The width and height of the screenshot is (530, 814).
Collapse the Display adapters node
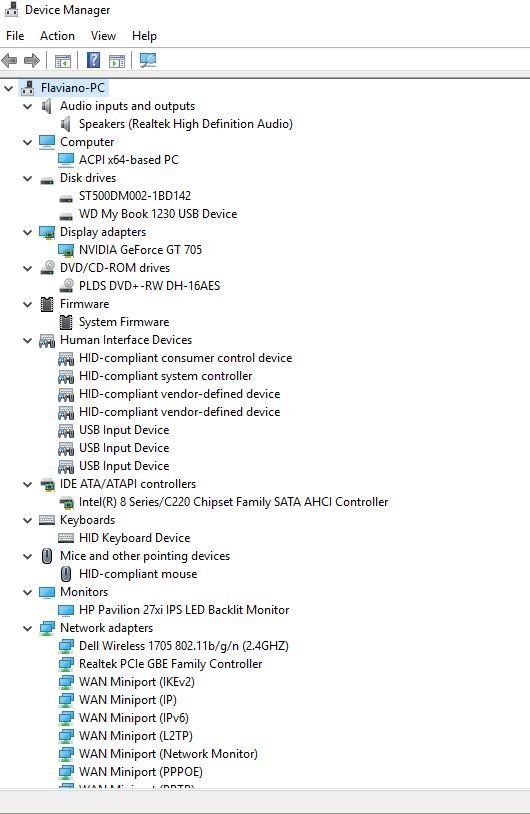28,233
